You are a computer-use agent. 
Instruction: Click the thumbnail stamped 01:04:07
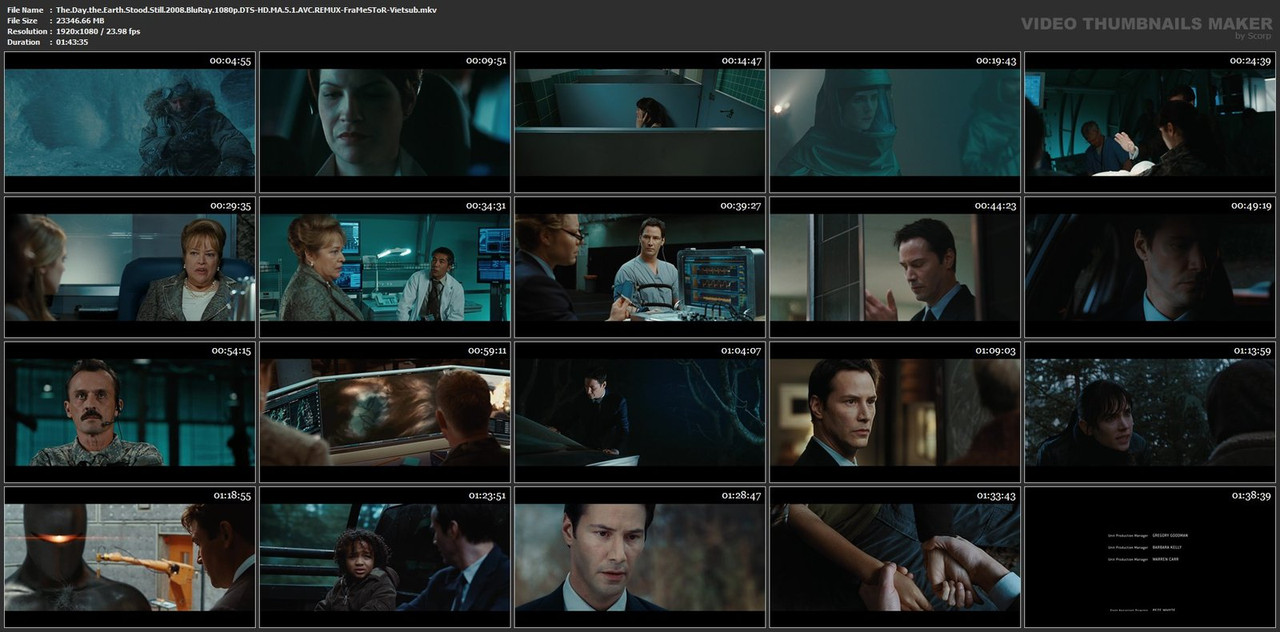pyautogui.click(x=640, y=412)
